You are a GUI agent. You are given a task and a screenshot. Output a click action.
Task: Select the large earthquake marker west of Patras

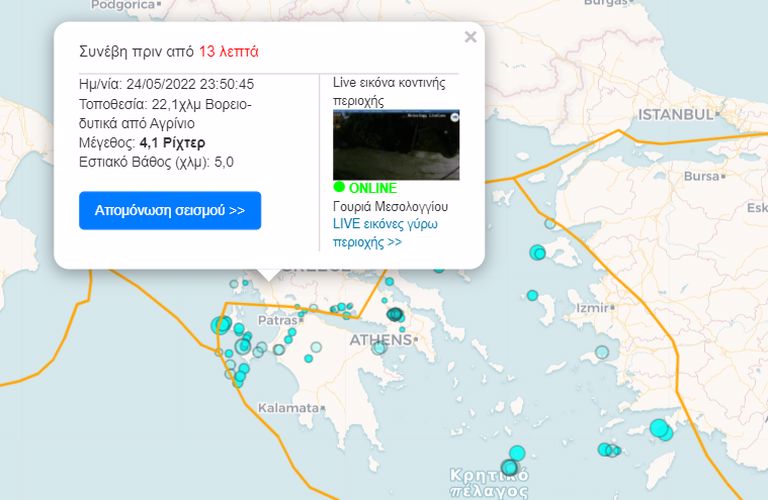coord(221,325)
